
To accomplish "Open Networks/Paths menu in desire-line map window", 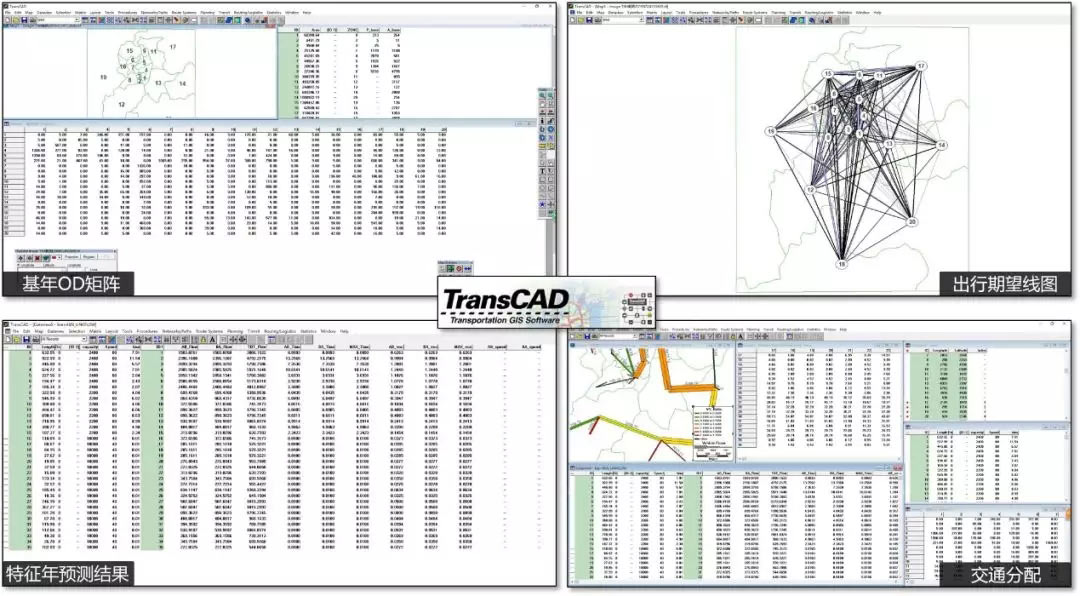I will coord(723,12).
